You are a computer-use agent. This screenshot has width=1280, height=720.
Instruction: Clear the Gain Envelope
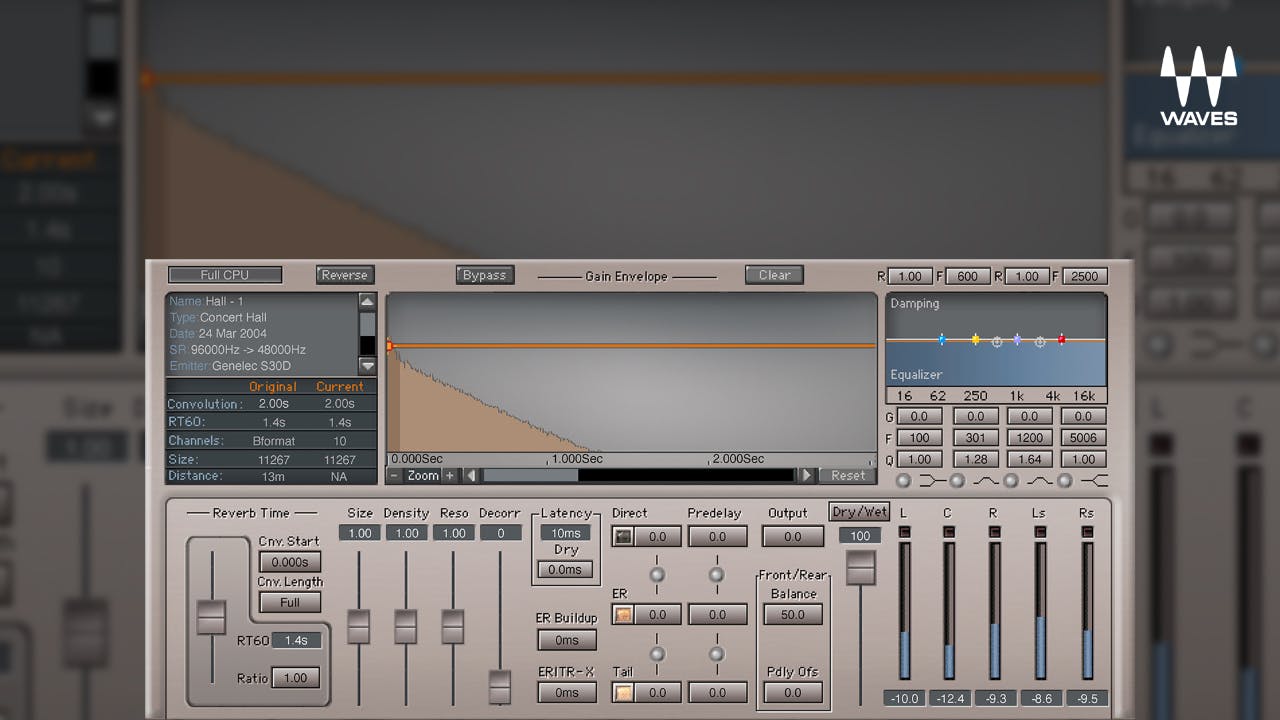point(774,274)
